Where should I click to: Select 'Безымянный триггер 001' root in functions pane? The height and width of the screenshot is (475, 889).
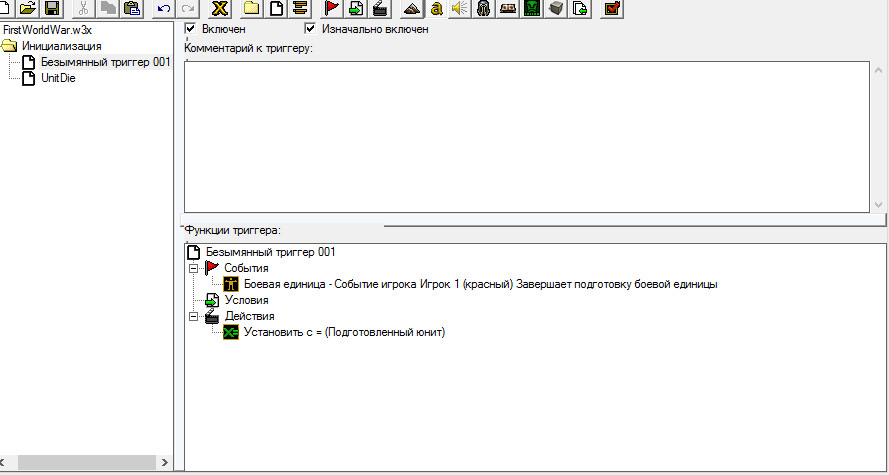click(x=270, y=252)
